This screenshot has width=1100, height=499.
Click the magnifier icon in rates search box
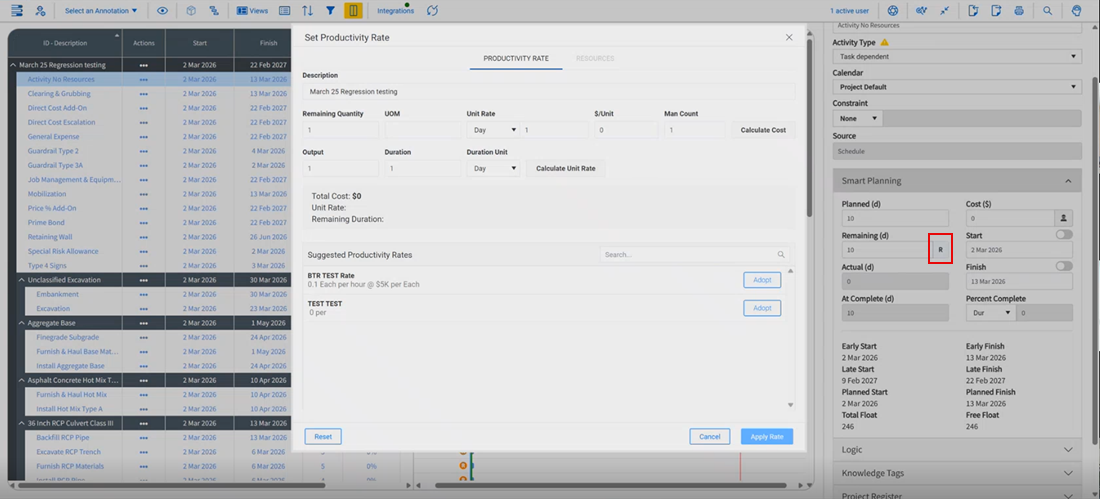(781, 255)
